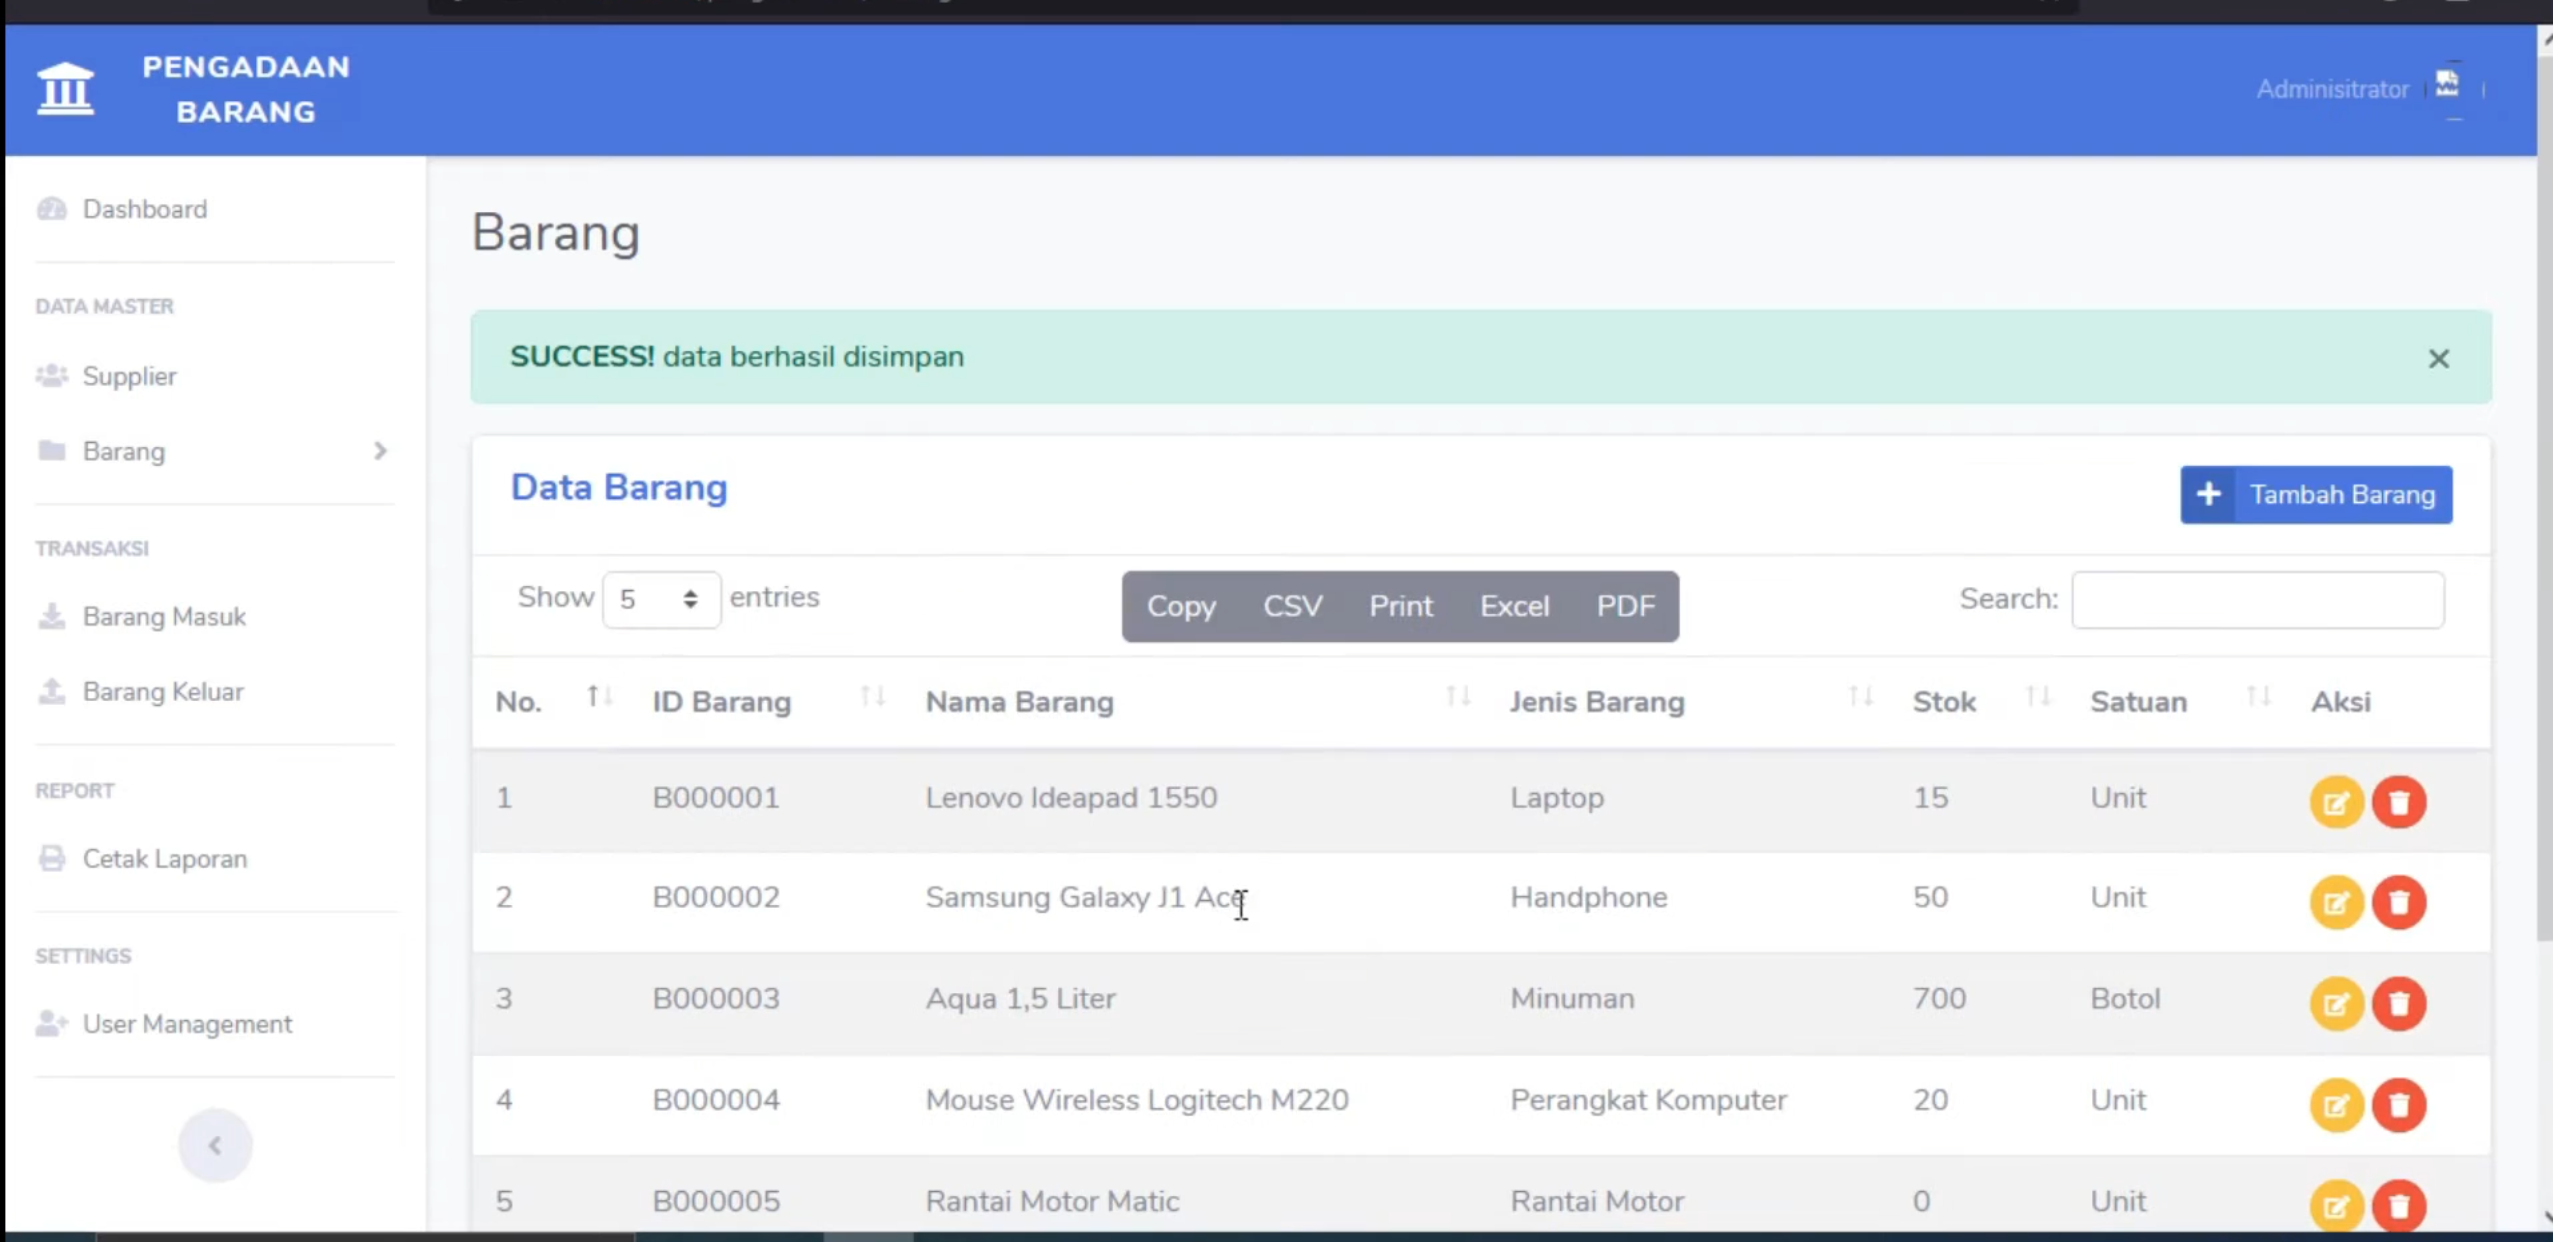Edit the Samsung Galaxy J1 Ace row
The image size is (2553, 1242).
(2336, 902)
